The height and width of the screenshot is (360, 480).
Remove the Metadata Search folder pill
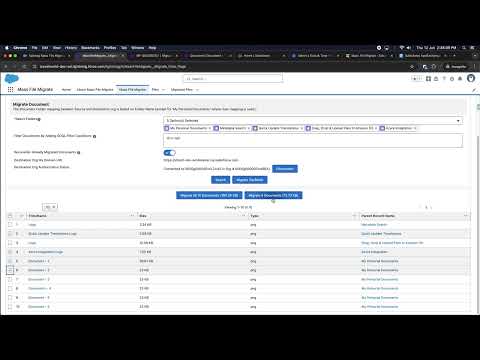[249, 128]
